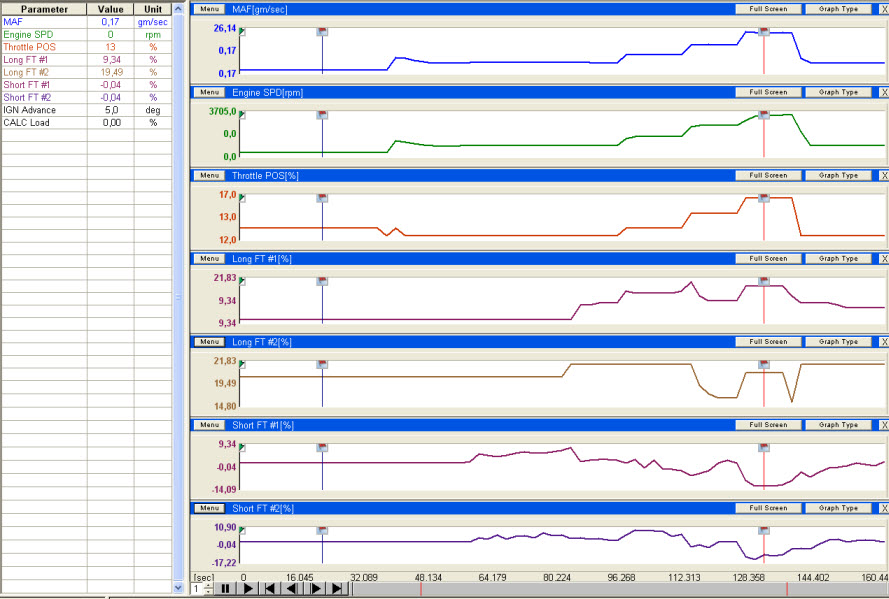Click red cursor flag on MAF graph
This screenshot has width=889, height=599.
pyautogui.click(x=764, y=32)
